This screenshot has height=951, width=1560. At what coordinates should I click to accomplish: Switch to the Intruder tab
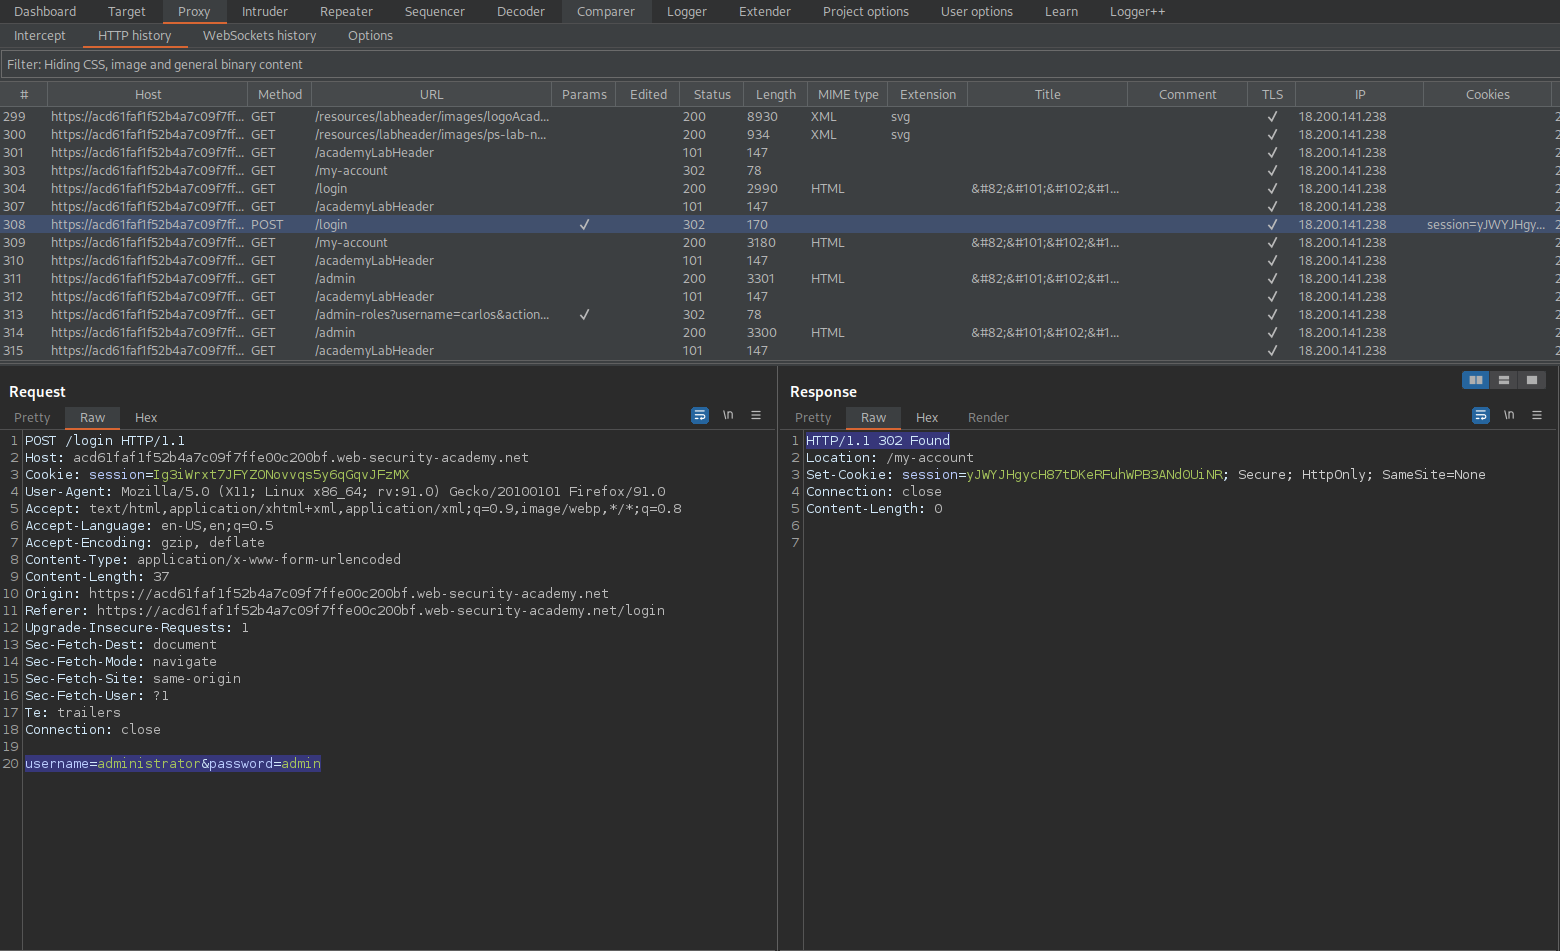265,12
